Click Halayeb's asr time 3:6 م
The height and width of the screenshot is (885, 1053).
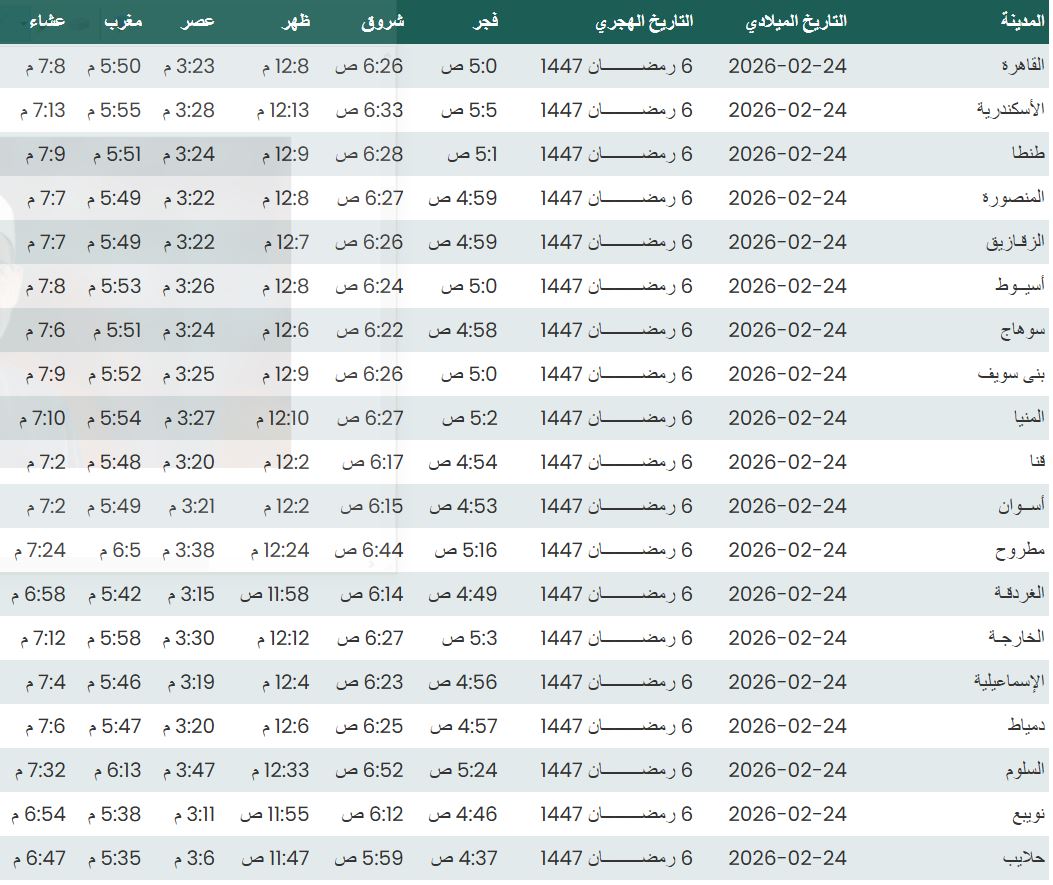[x=194, y=857]
